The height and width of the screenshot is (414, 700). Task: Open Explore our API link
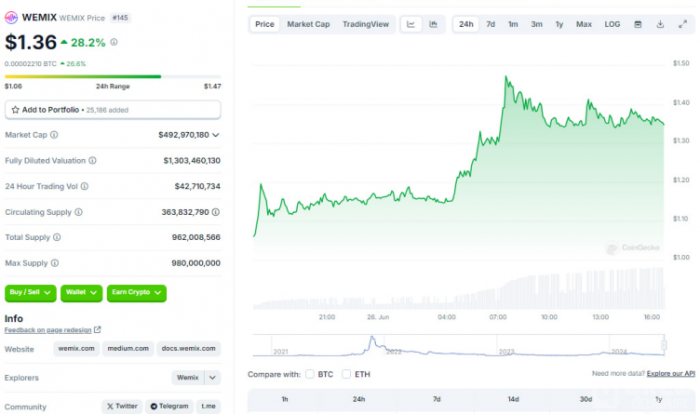pos(671,373)
